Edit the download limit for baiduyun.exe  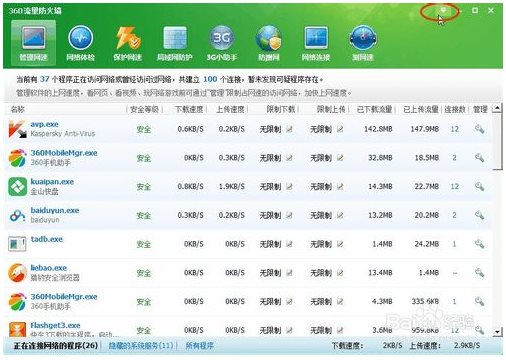click(x=289, y=215)
